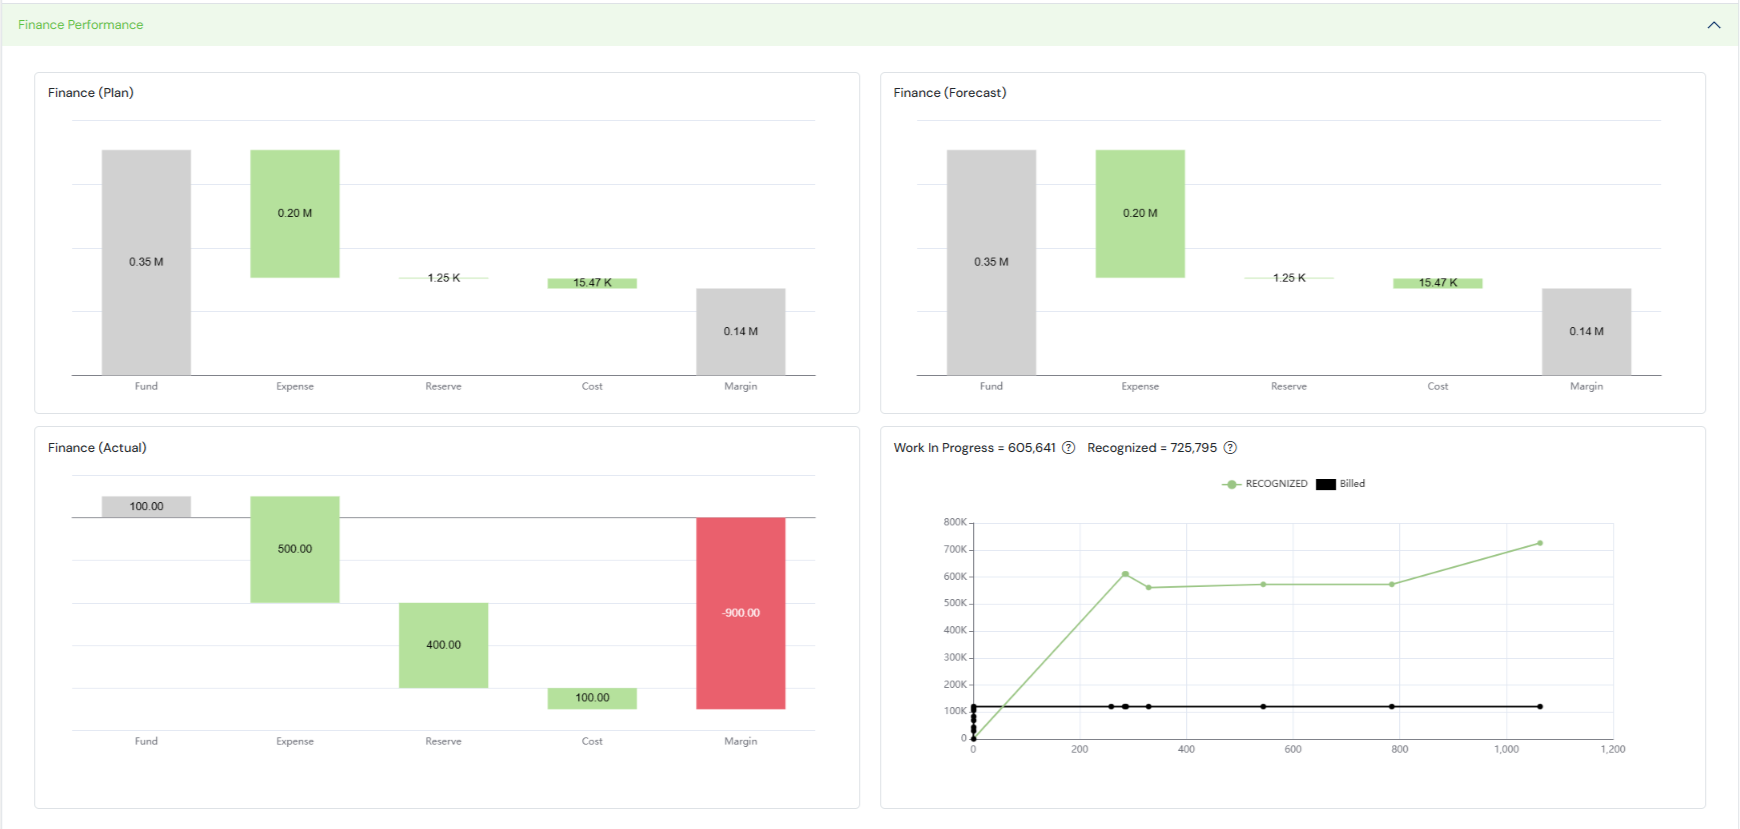Select the Margin bar in Finance (Forecast)

click(1586, 331)
